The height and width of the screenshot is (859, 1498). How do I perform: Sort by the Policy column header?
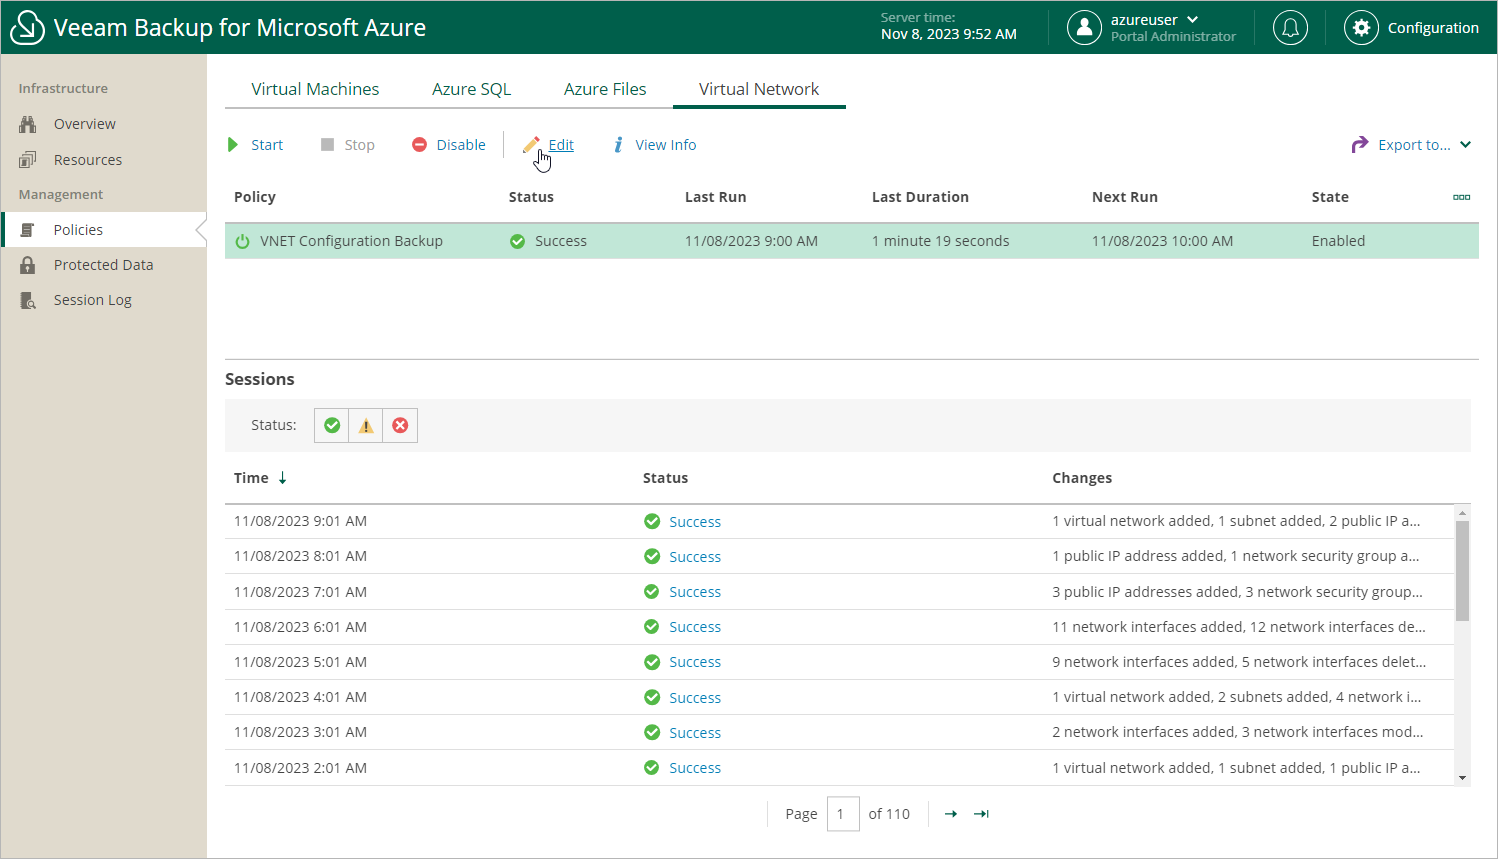[255, 197]
